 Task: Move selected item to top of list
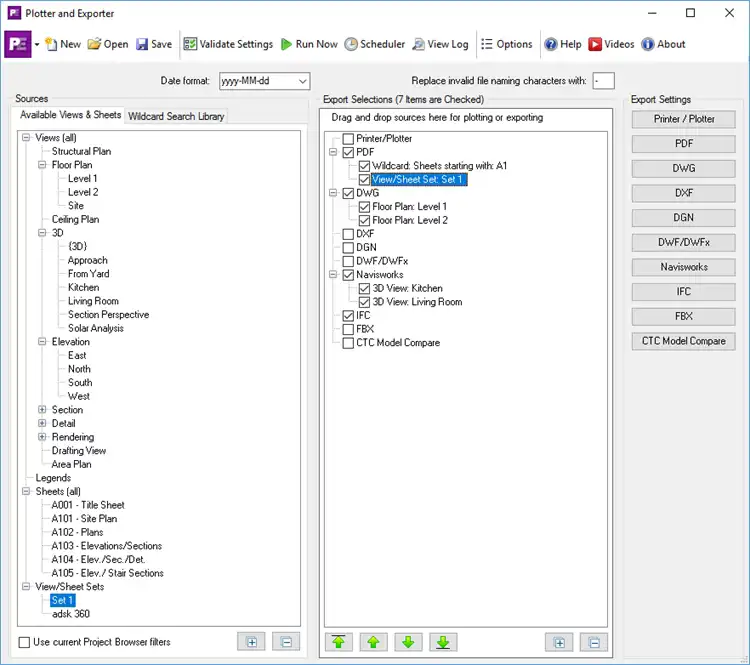tap(339, 643)
